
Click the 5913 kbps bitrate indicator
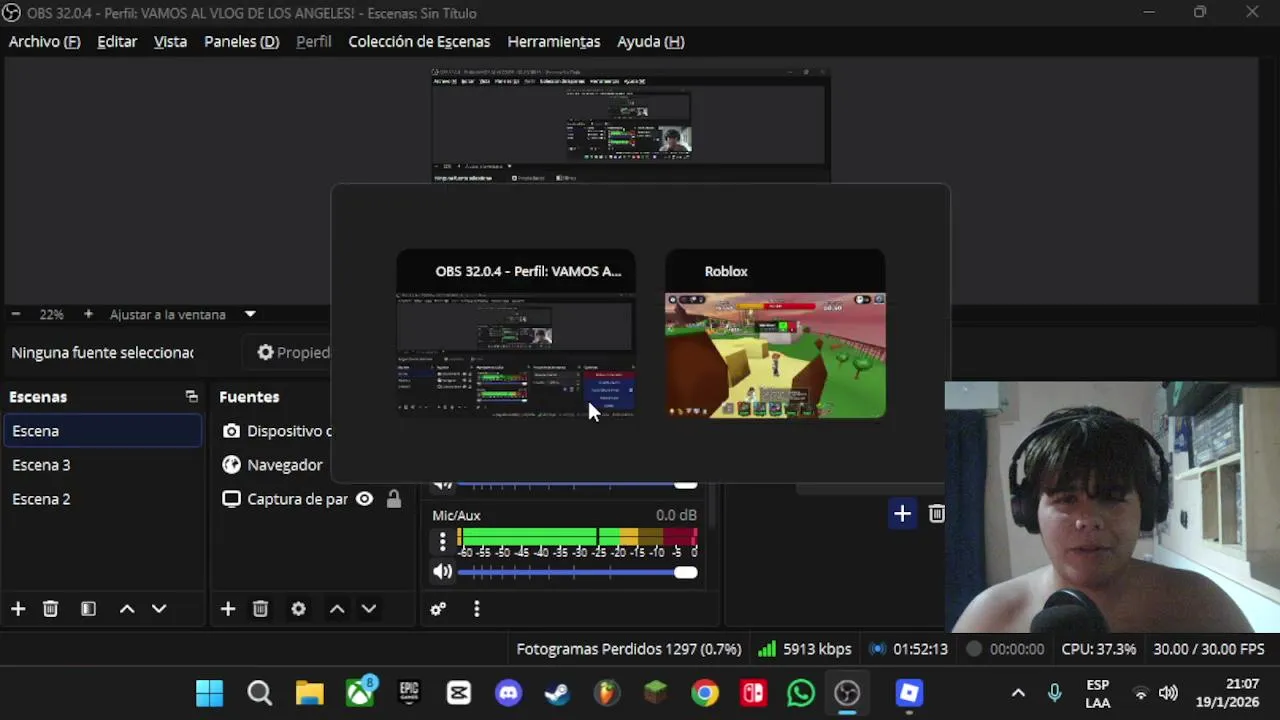click(805, 649)
